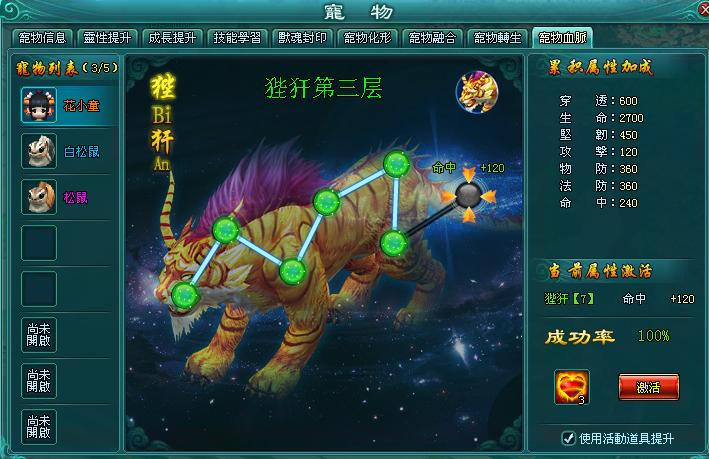Open the 獸魂封印 tab
Image resolution: width=709 pixels, height=459 pixels.
302,38
